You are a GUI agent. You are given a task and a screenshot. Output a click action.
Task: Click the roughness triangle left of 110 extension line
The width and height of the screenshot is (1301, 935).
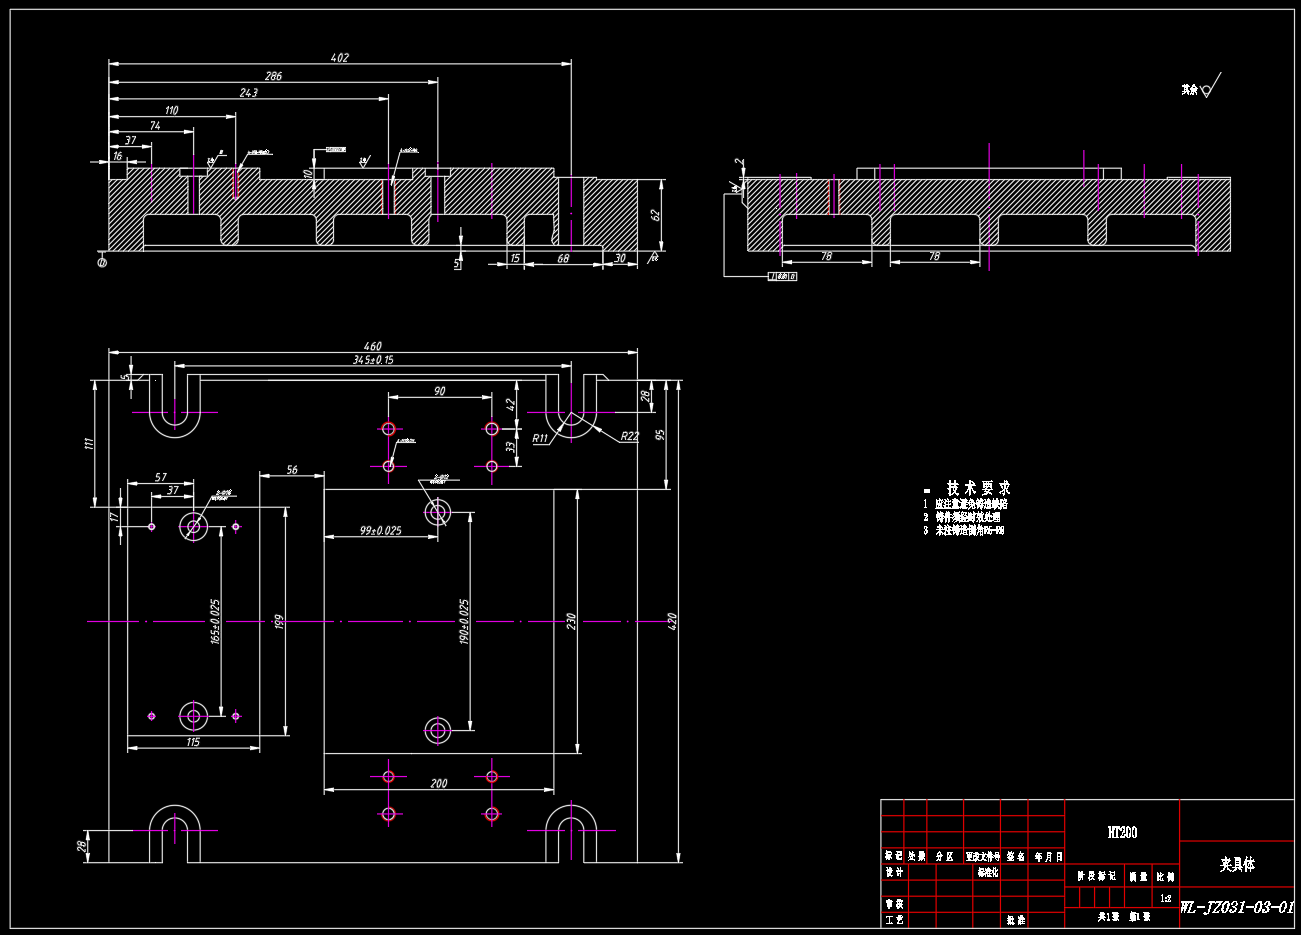(211, 159)
